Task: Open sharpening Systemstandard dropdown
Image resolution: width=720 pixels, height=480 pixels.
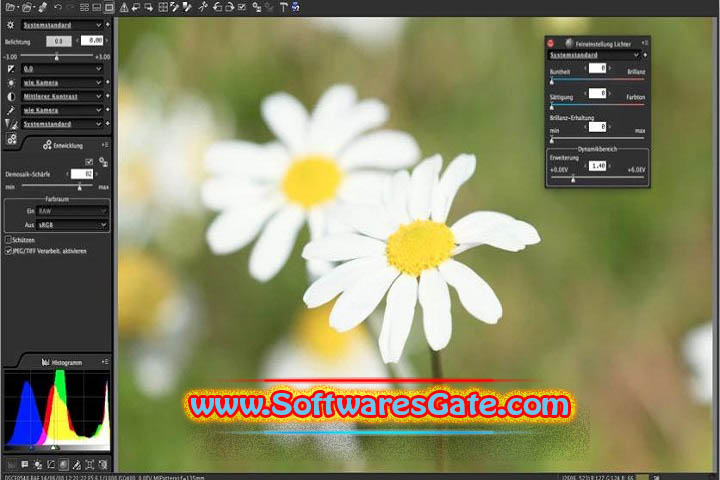Action: 62,124
